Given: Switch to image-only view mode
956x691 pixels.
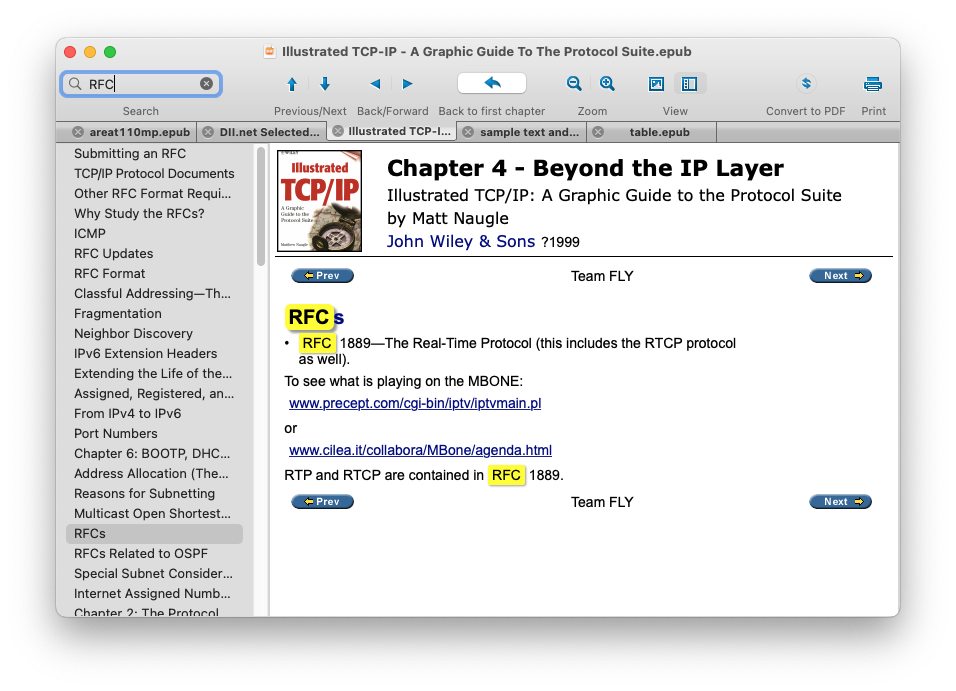Looking at the screenshot, I should [657, 84].
